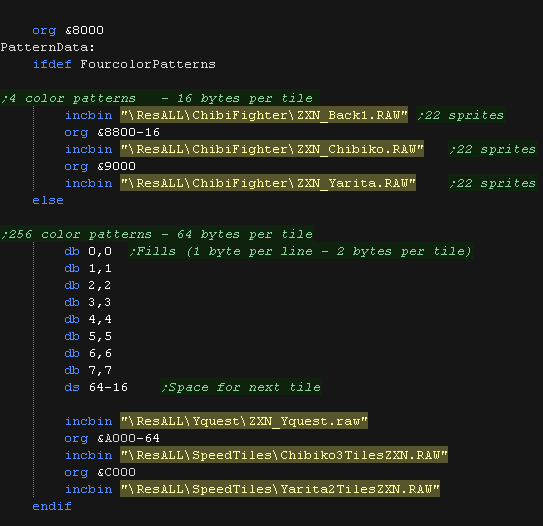The image size is (543, 526).
Task: Click the Yarita2TilesZXN.RAW path string
Action: (x=280, y=489)
